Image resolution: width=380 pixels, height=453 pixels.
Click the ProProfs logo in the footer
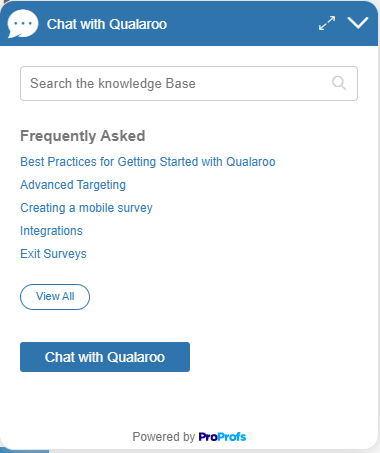click(222, 437)
